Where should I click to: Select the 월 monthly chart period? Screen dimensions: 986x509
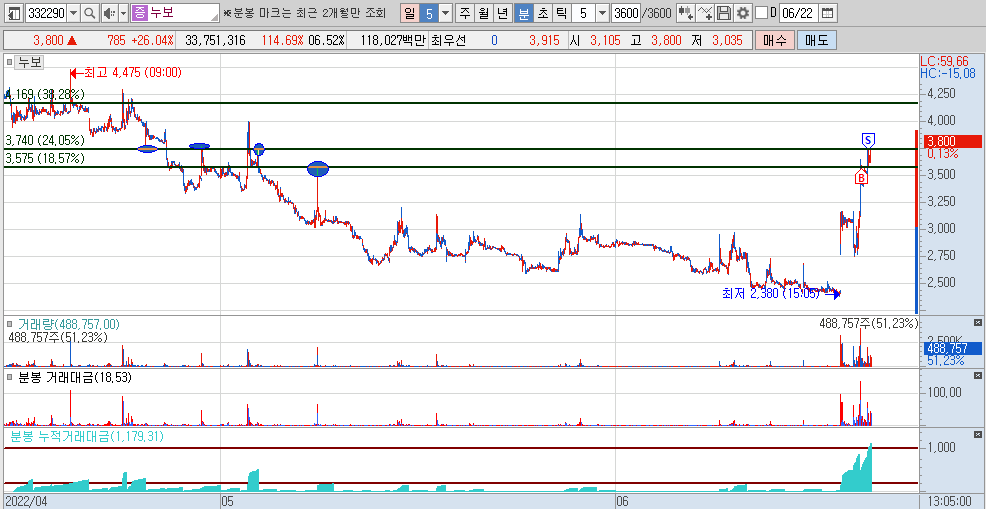pyautogui.click(x=484, y=13)
